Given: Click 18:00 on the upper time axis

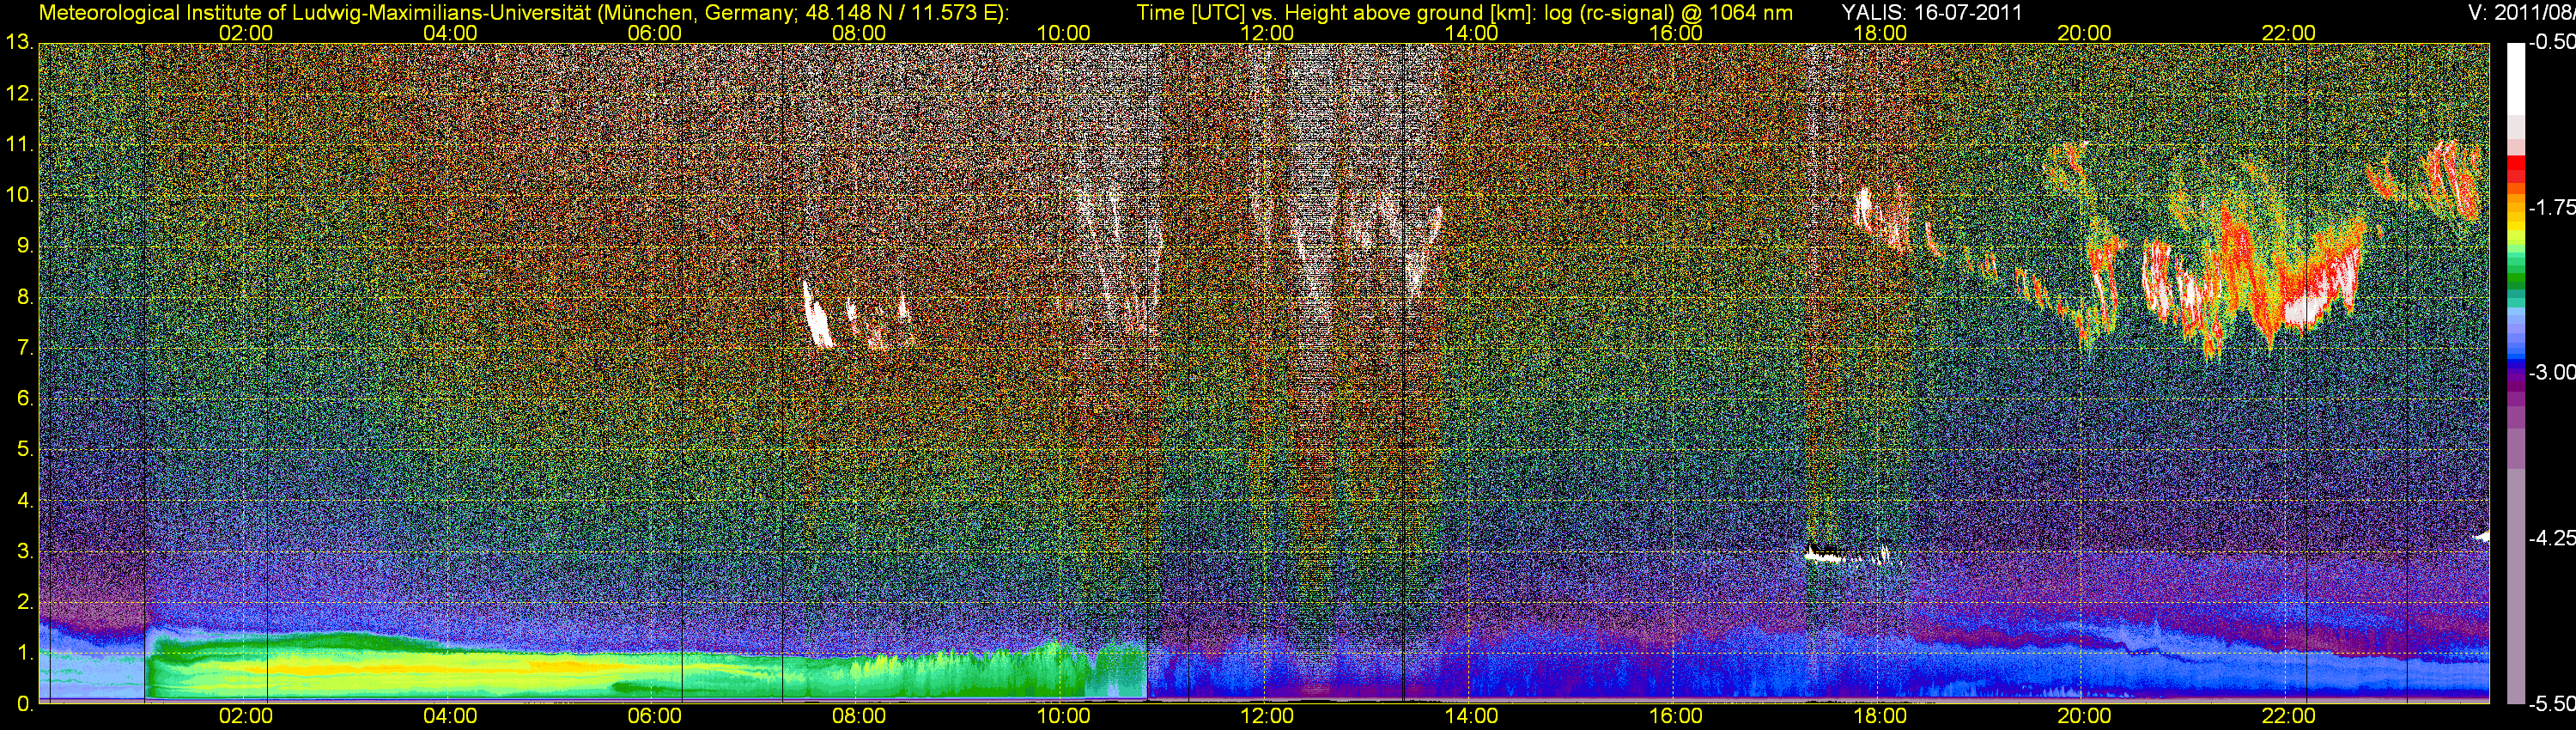Looking at the screenshot, I should pos(1880,33).
